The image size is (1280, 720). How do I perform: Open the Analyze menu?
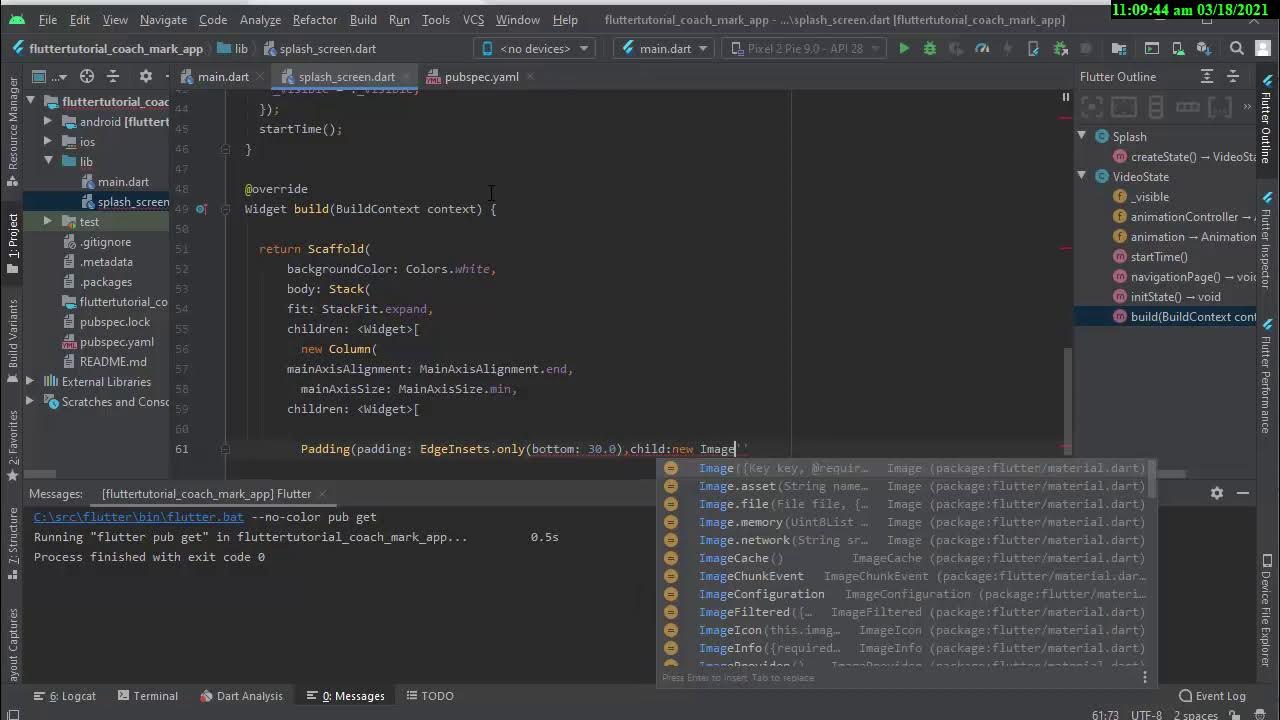pos(260,19)
